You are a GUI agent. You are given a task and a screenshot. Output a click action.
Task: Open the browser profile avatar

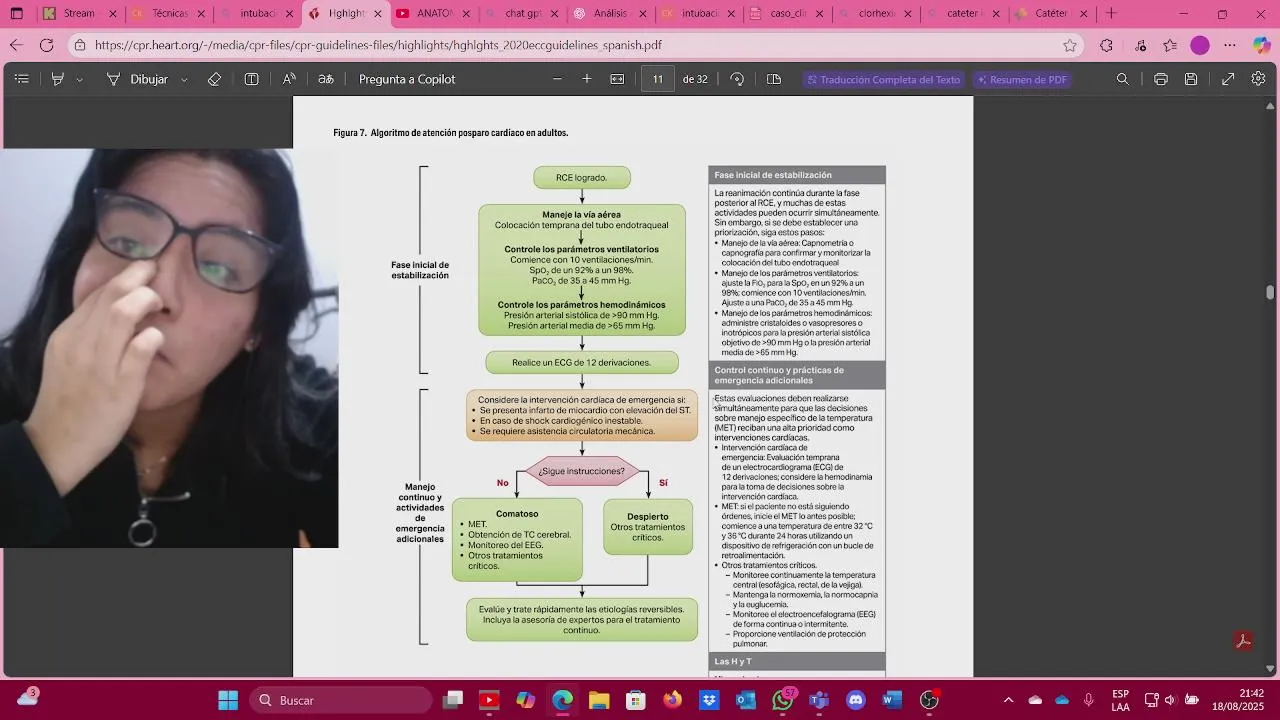(1200, 45)
